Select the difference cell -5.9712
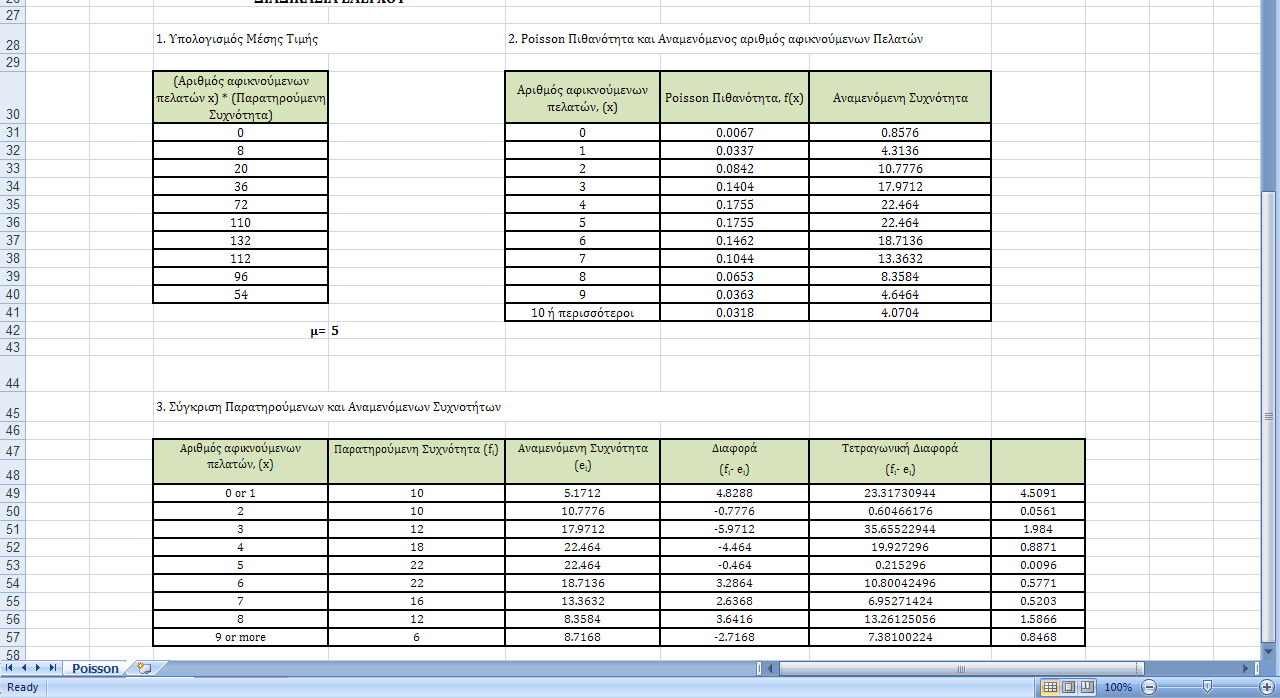The height and width of the screenshot is (698, 1280). 735,529
